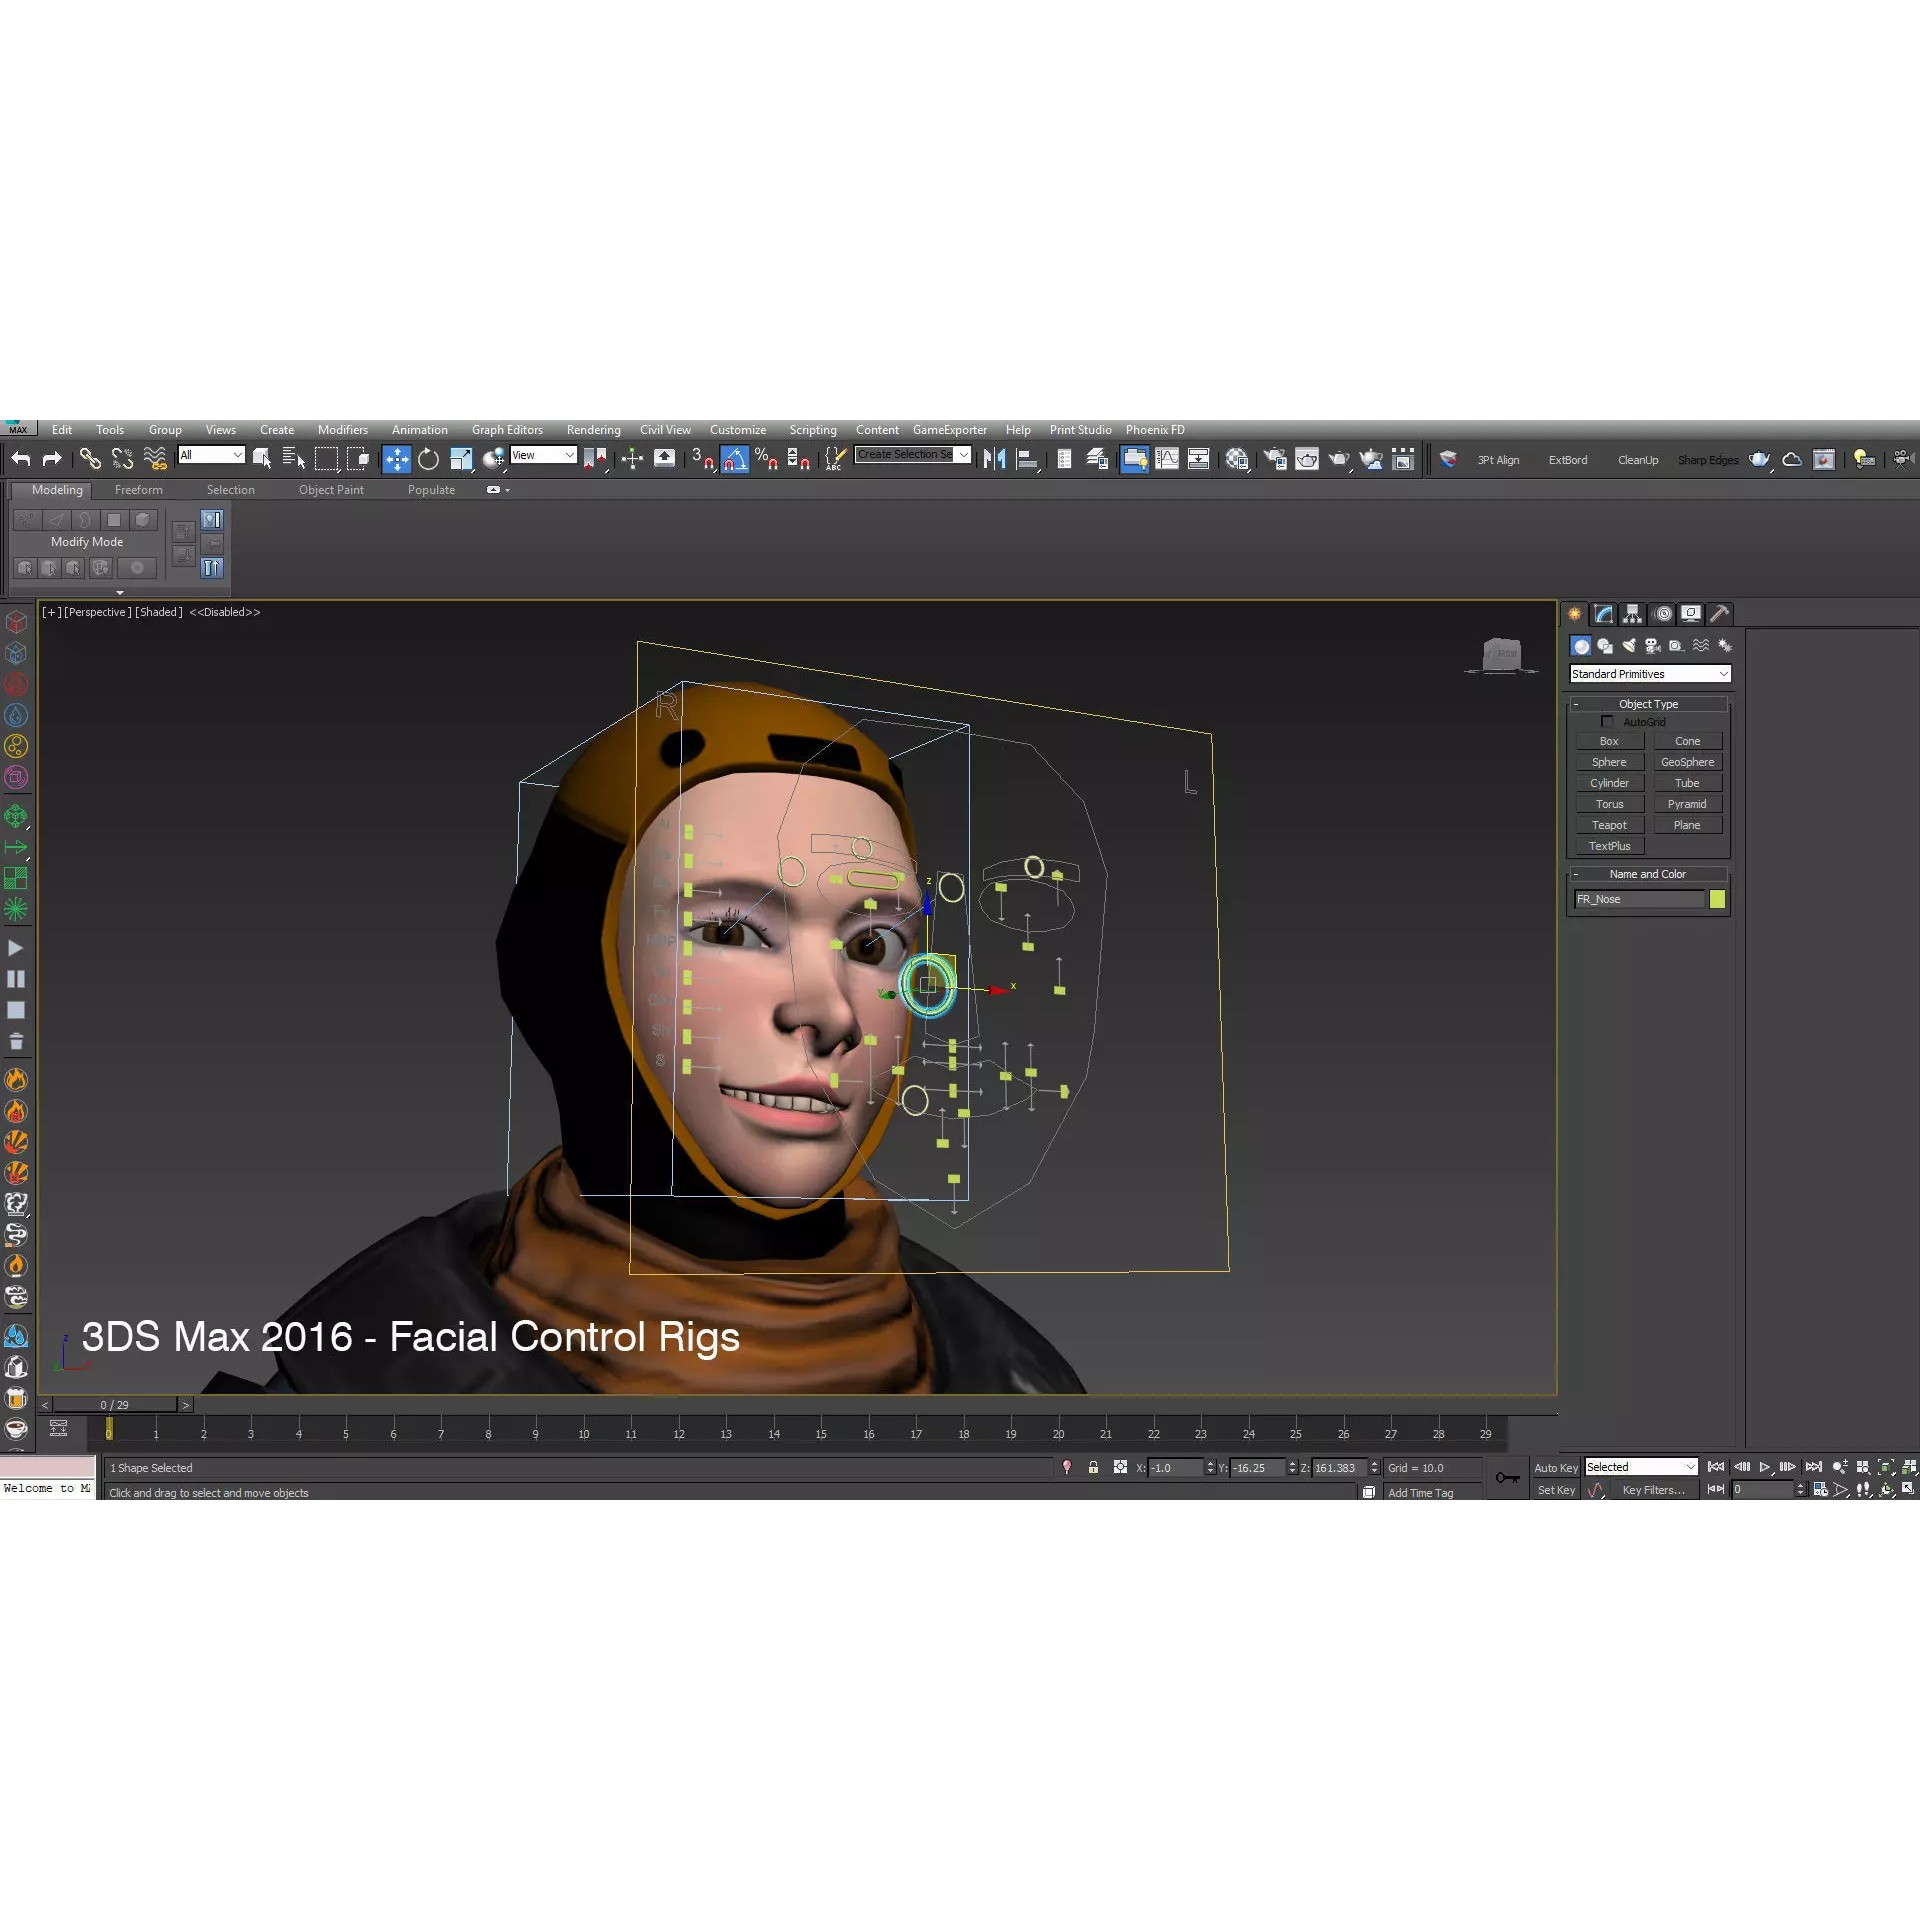
Task: Click the Play Animation button
Action: 1765,1467
